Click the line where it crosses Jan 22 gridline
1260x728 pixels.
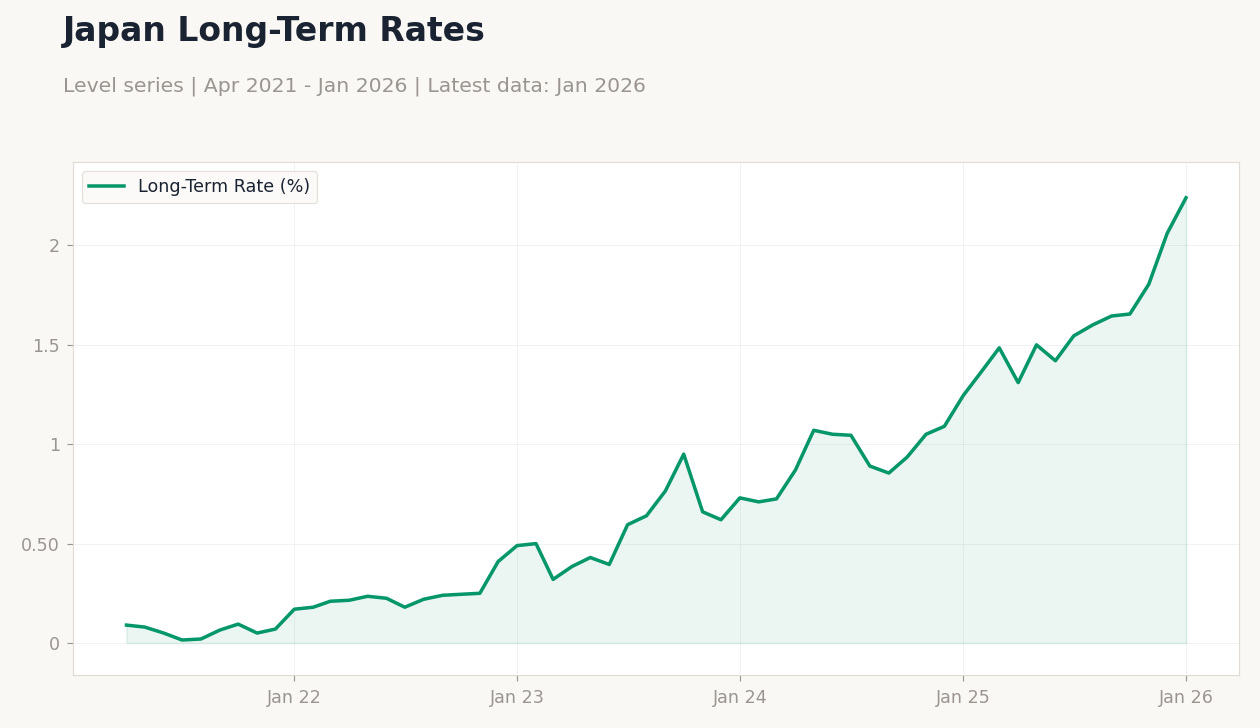tap(294, 609)
